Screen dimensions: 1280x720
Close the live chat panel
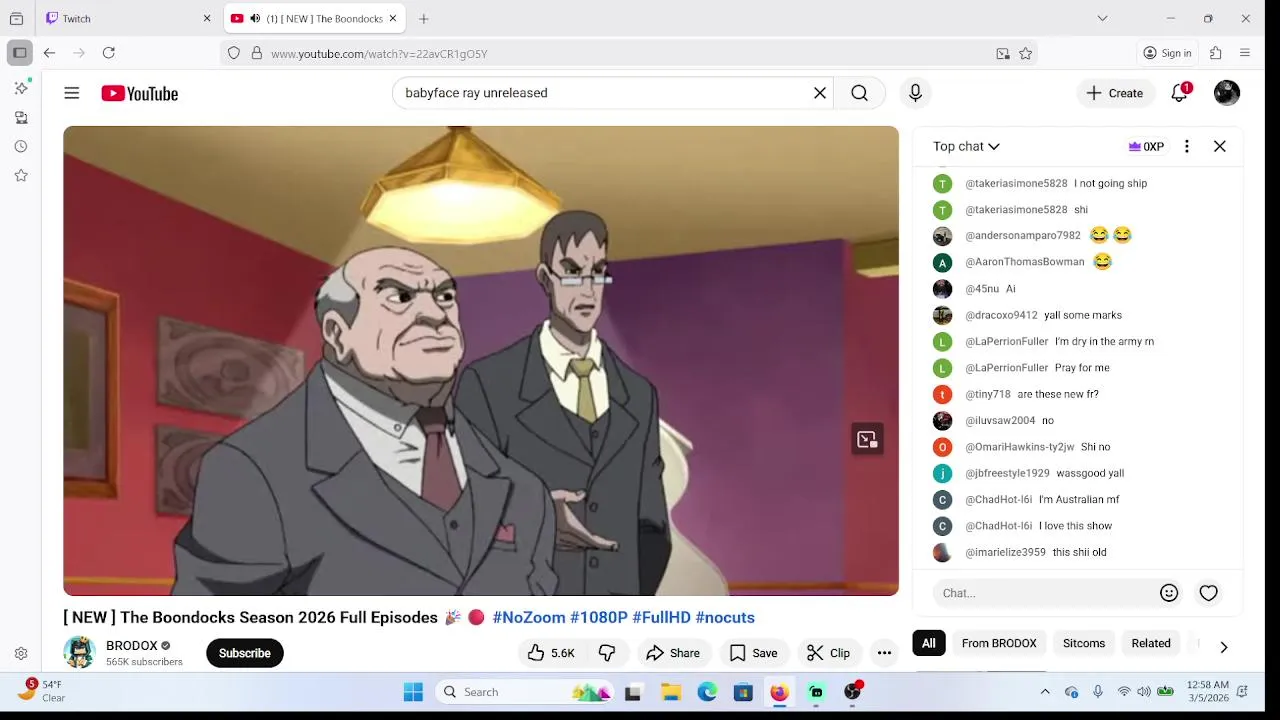(1220, 146)
